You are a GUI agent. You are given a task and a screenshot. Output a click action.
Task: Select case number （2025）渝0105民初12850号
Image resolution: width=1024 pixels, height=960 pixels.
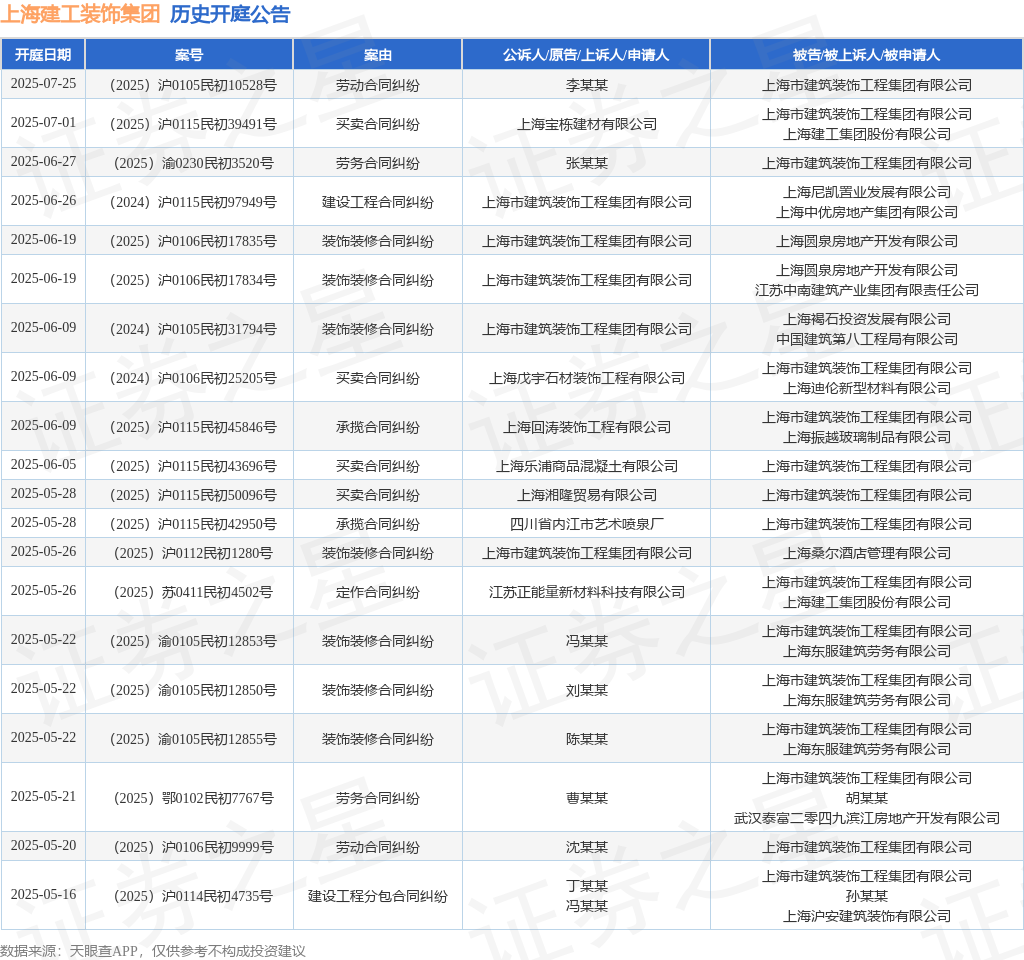point(193,690)
